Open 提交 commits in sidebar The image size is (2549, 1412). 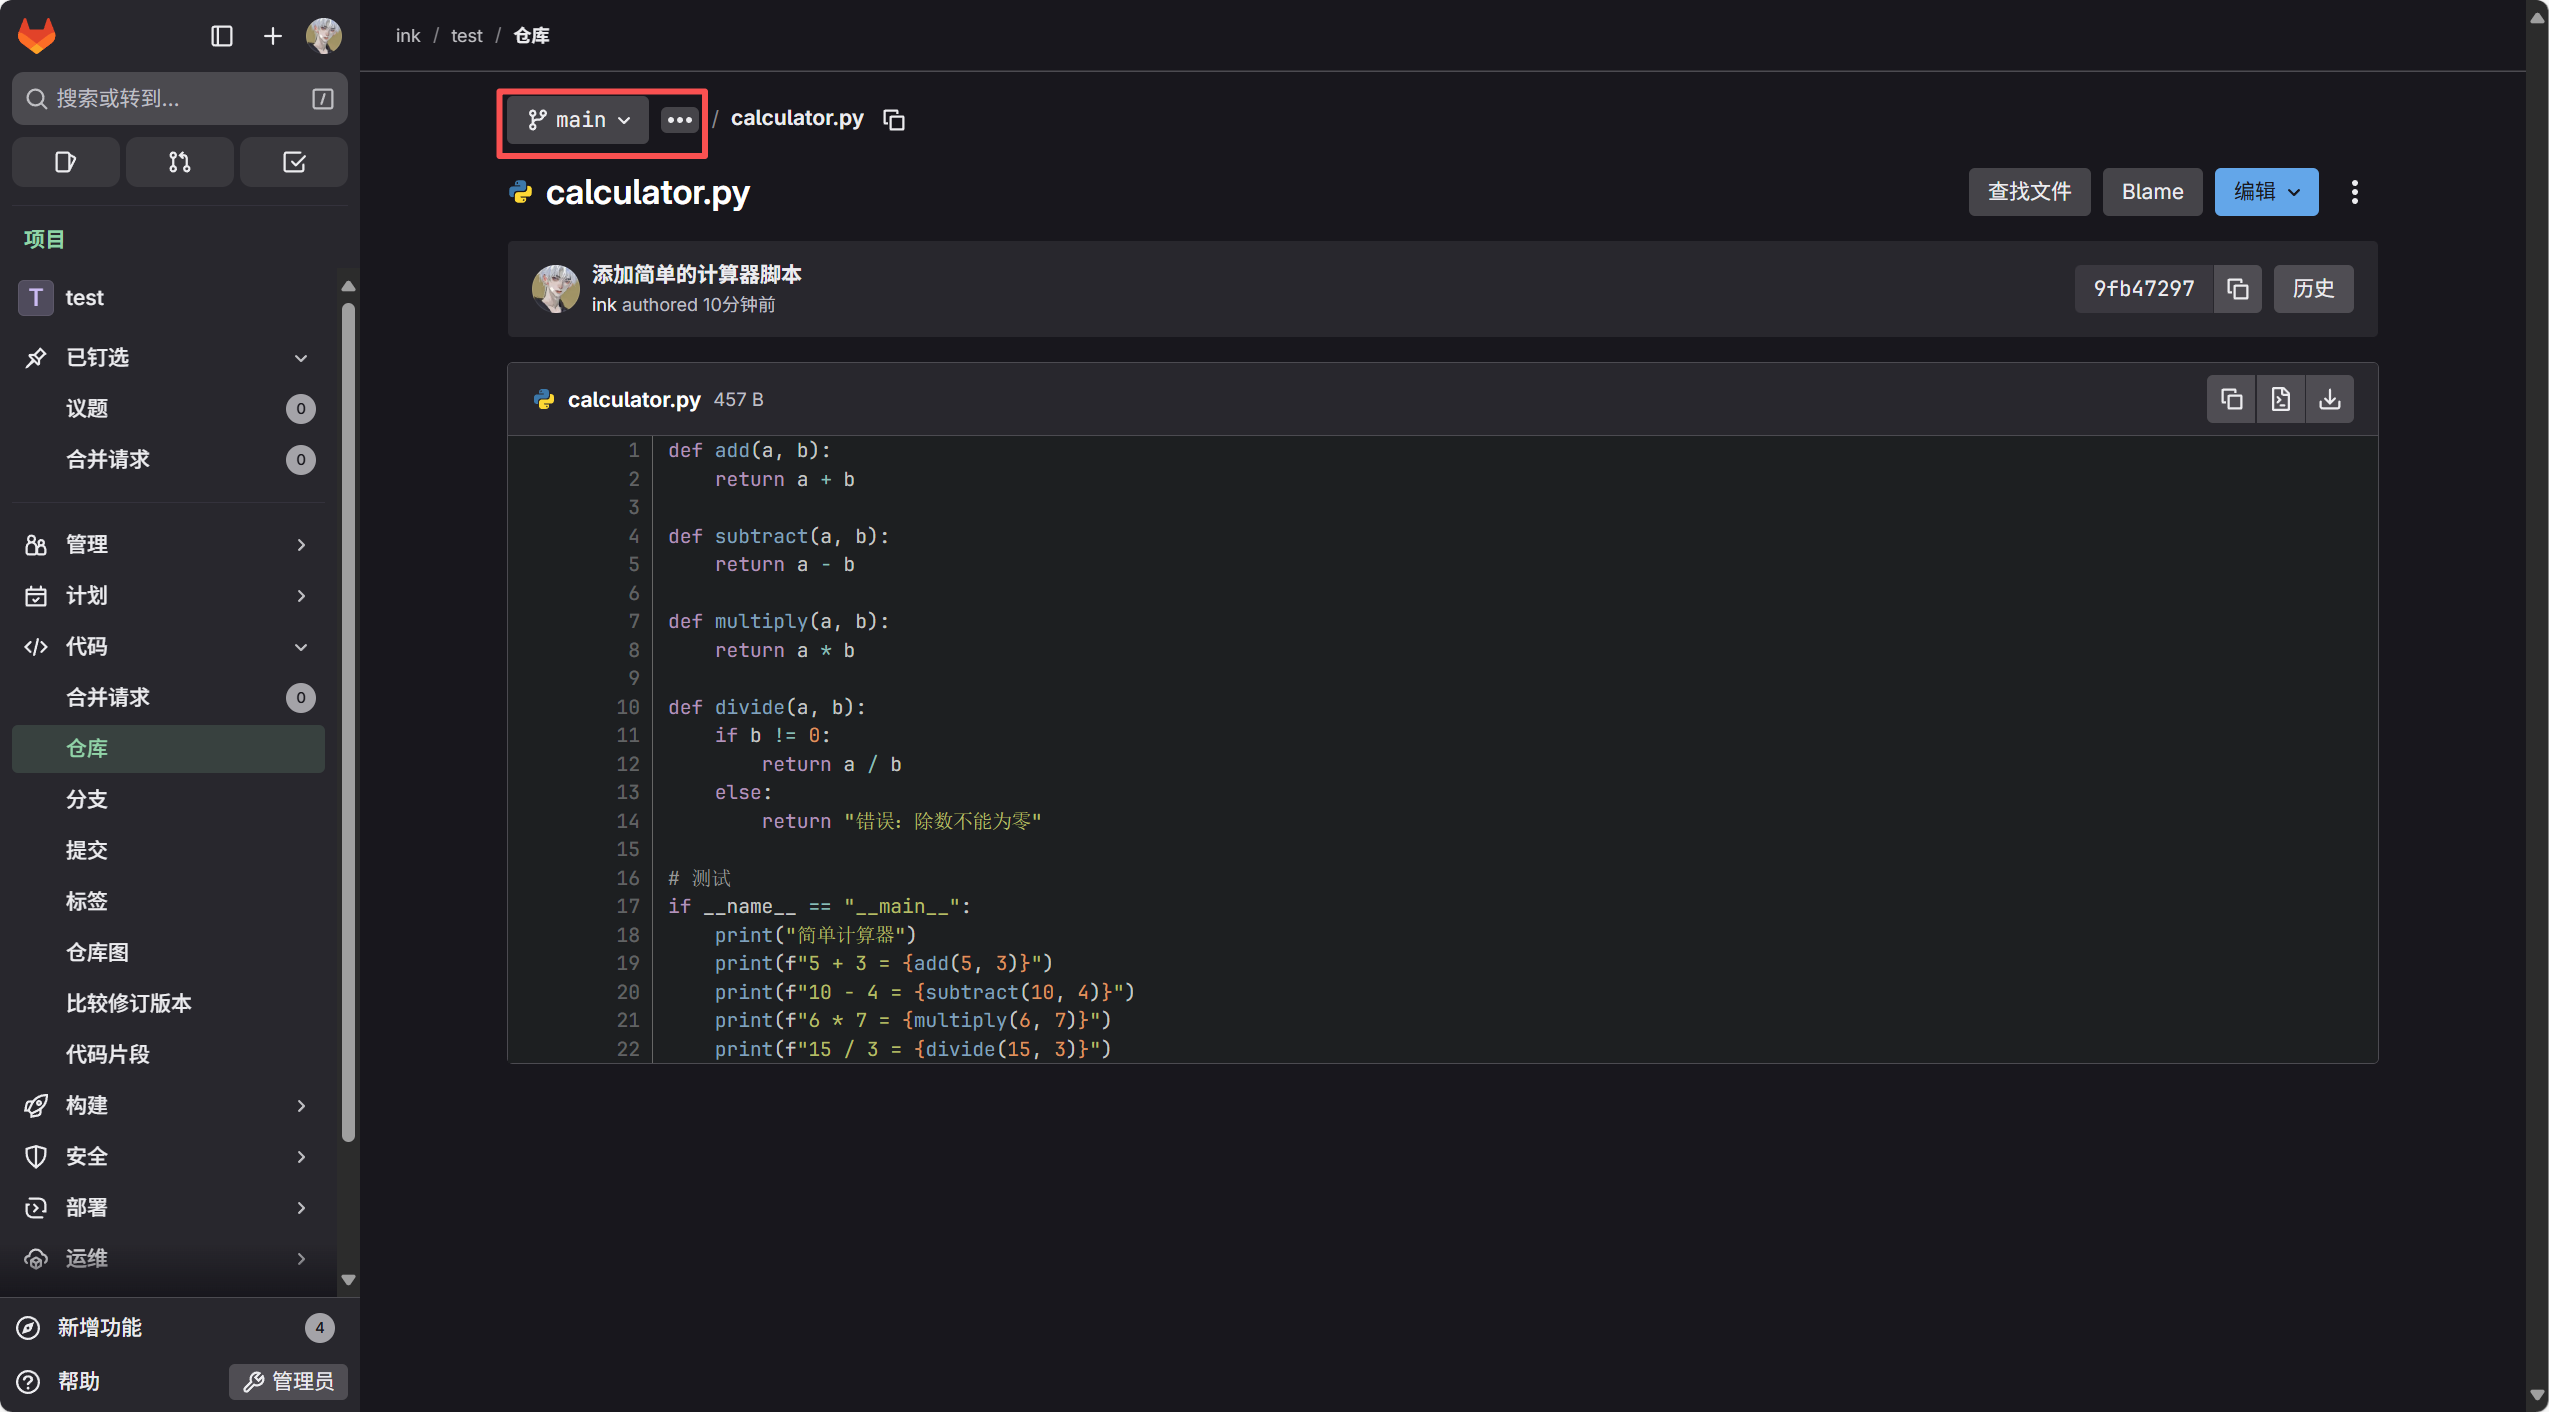[x=87, y=850]
